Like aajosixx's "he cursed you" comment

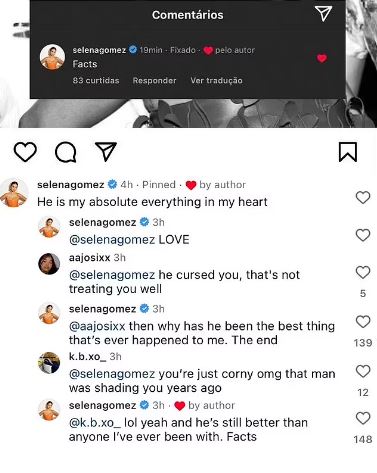click(363, 273)
